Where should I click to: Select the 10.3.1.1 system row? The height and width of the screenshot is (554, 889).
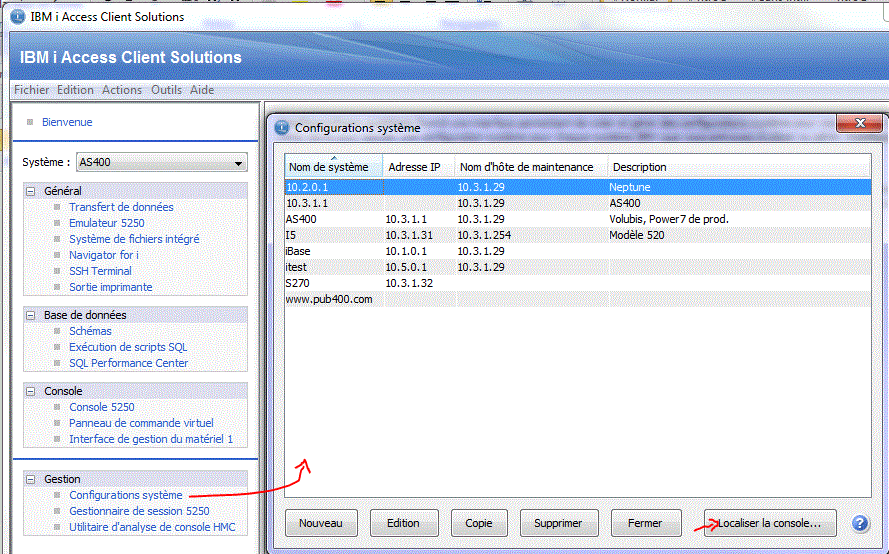click(x=578, y=203)
